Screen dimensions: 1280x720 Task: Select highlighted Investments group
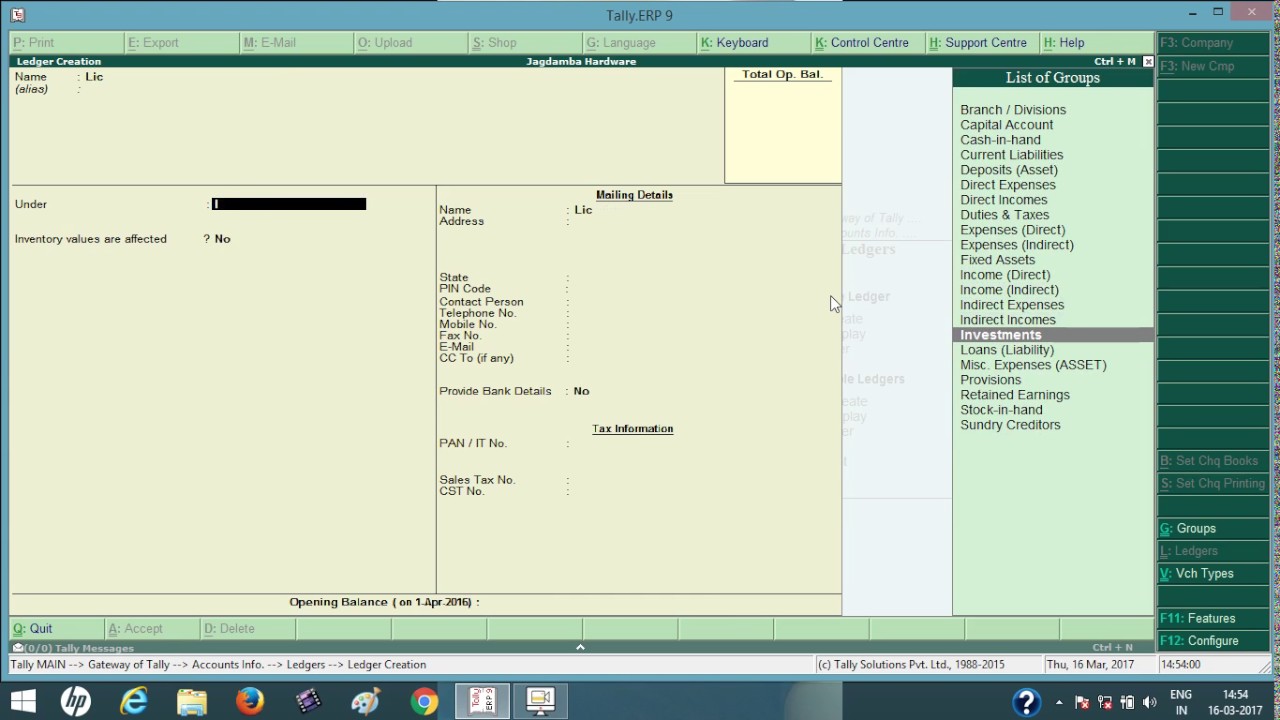(x=1053, y=335)
